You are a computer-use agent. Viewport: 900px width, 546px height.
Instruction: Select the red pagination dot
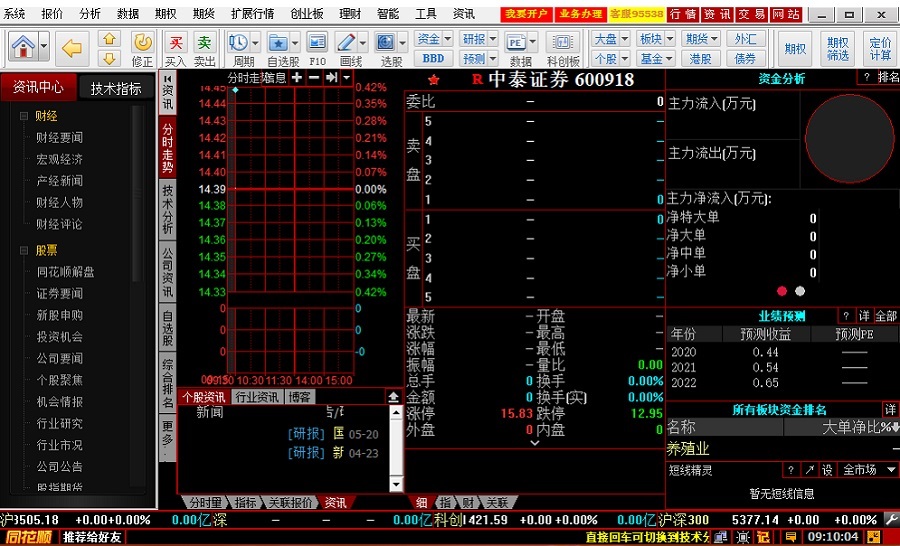click(x=782, y=291)
